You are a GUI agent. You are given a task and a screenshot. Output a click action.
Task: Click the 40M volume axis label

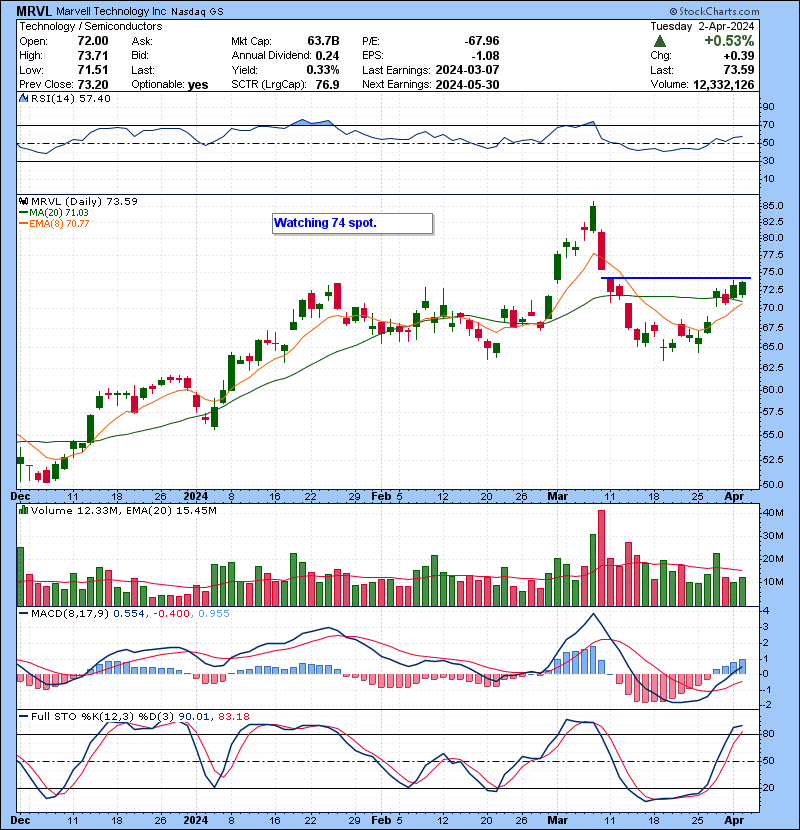click(x=773, y=513)
